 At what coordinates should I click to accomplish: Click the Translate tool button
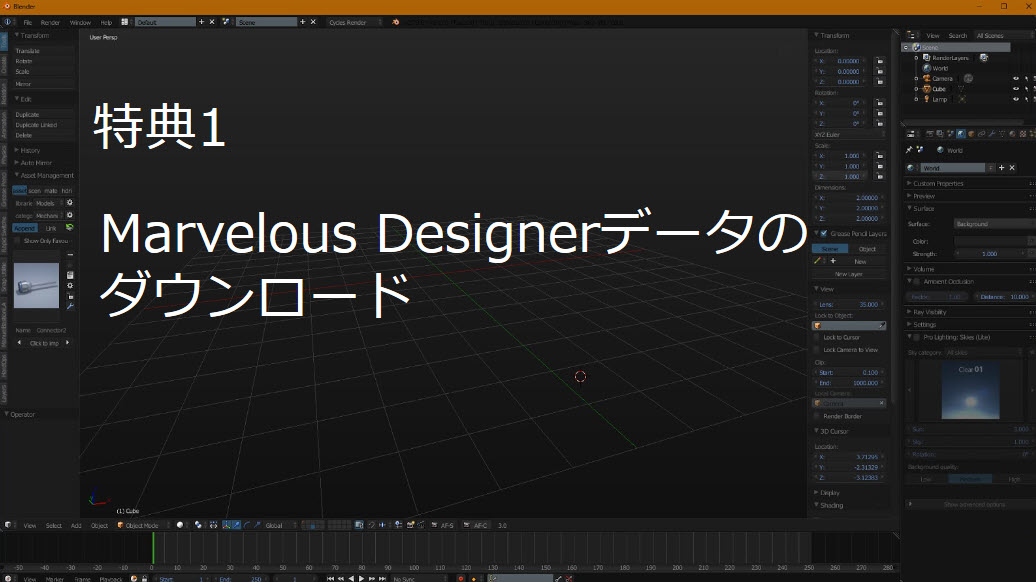(44, 51)
